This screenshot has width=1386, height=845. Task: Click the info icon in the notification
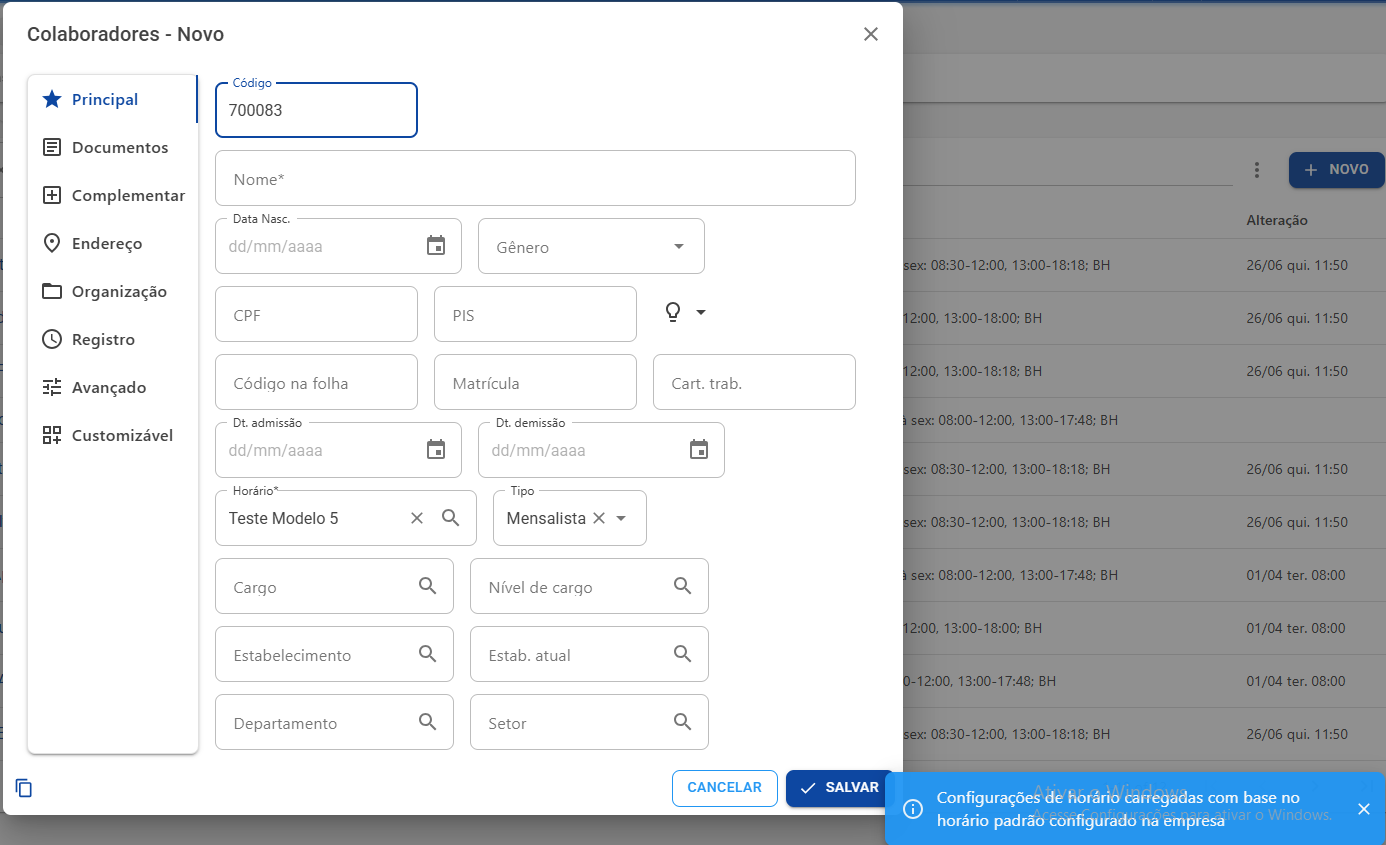point(912,809)
